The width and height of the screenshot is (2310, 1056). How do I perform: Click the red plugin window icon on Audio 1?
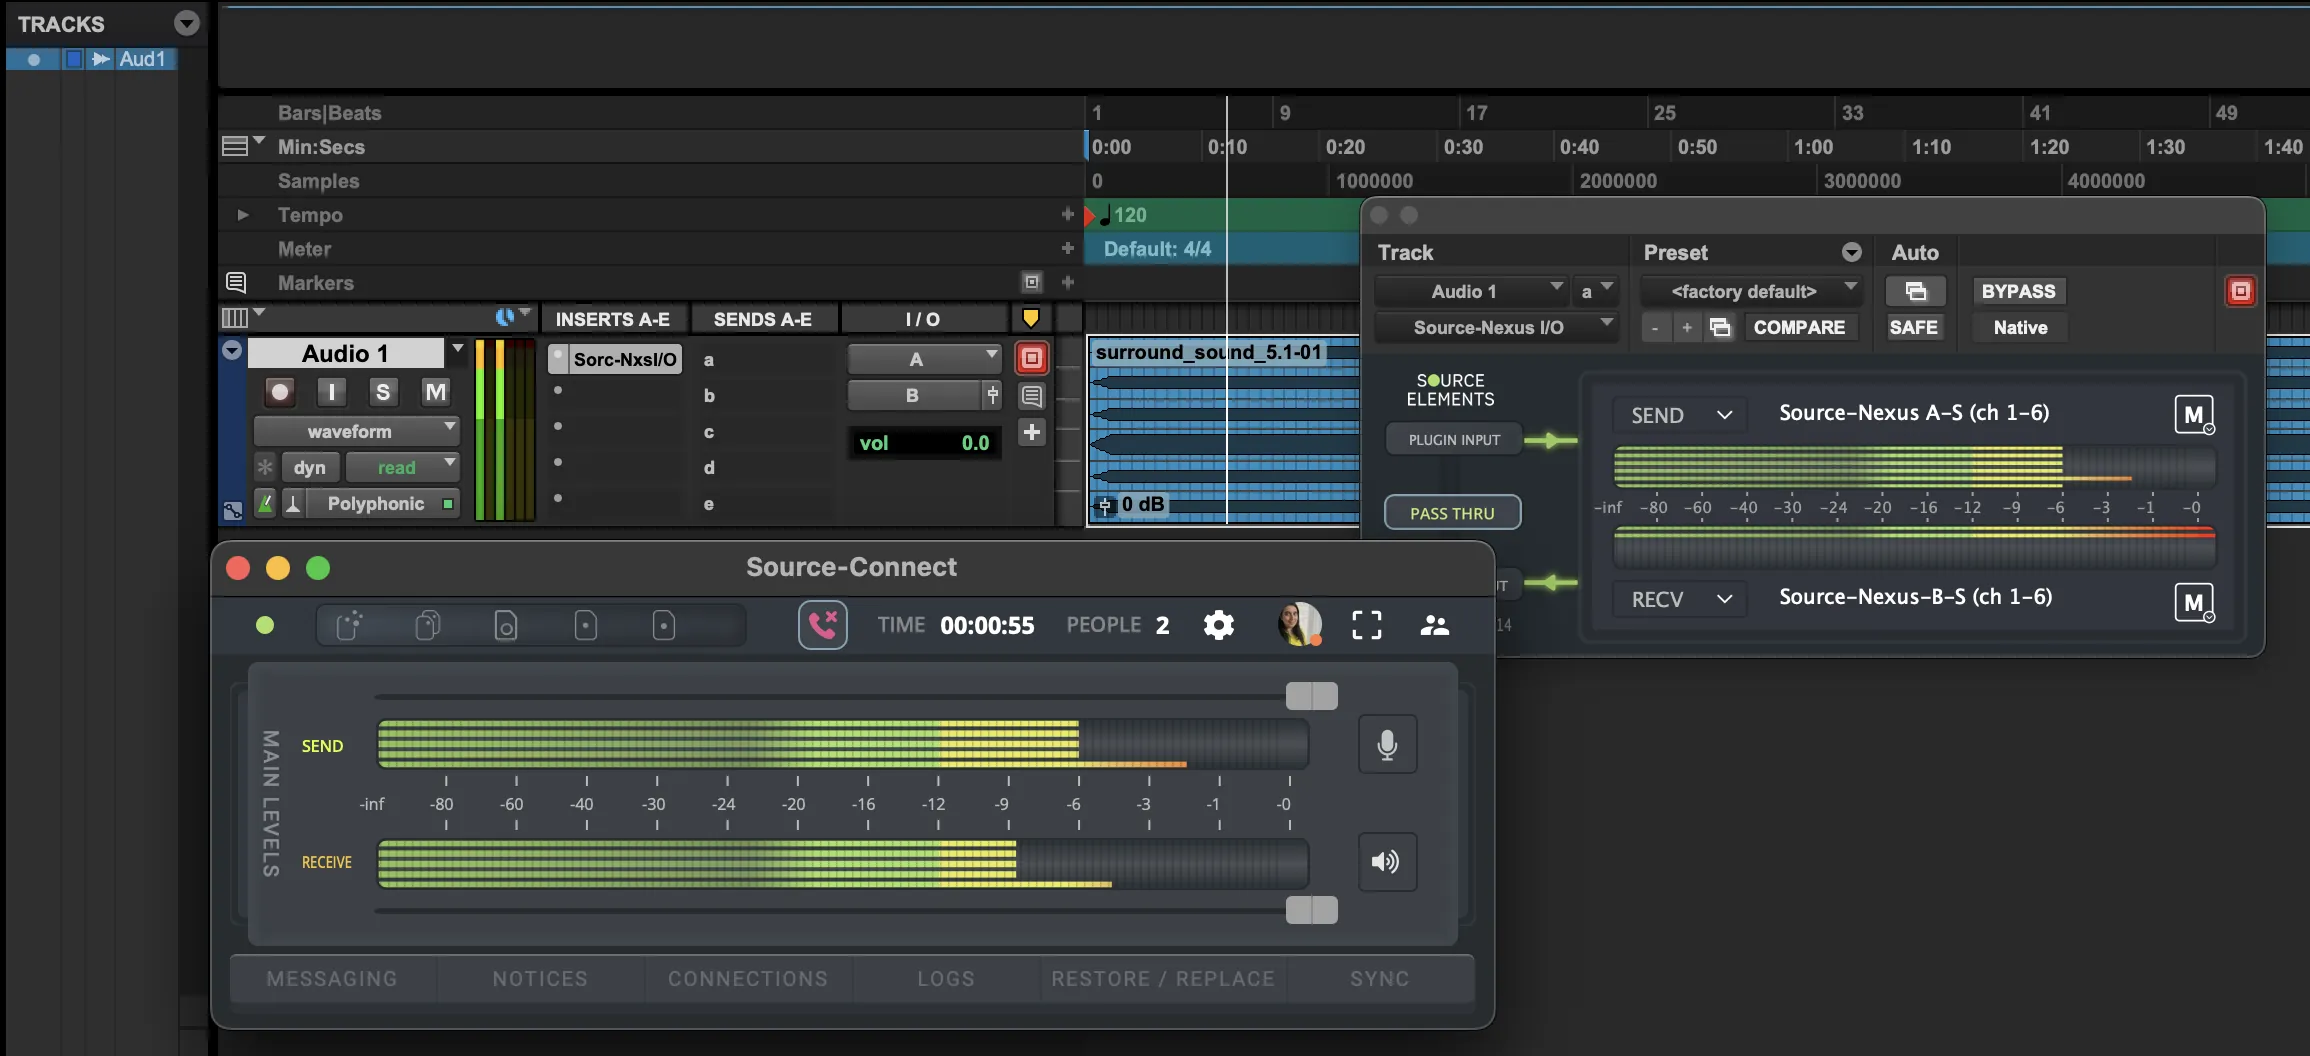point(1032,358)
